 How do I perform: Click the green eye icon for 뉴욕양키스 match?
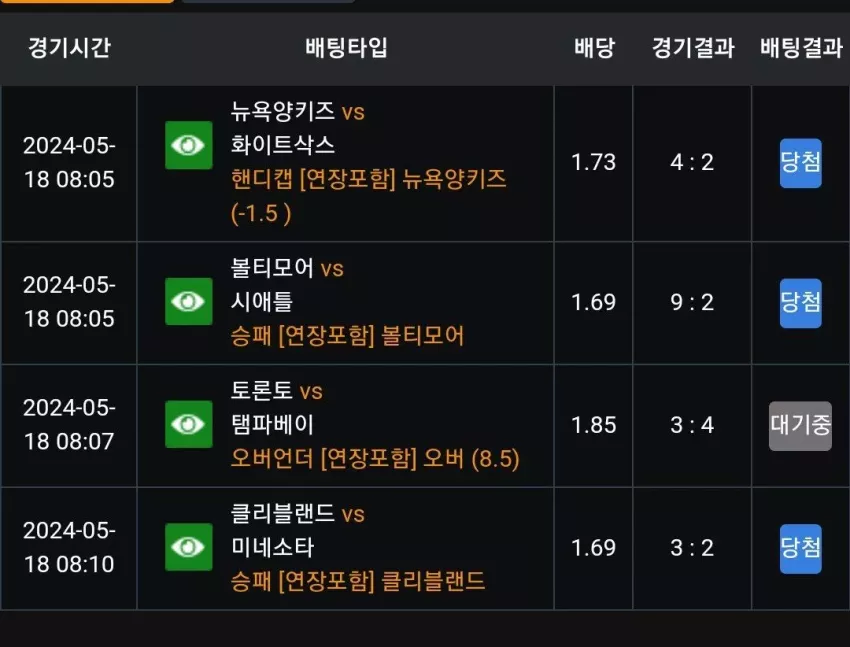pyautogui.click(x=189, y=145)
